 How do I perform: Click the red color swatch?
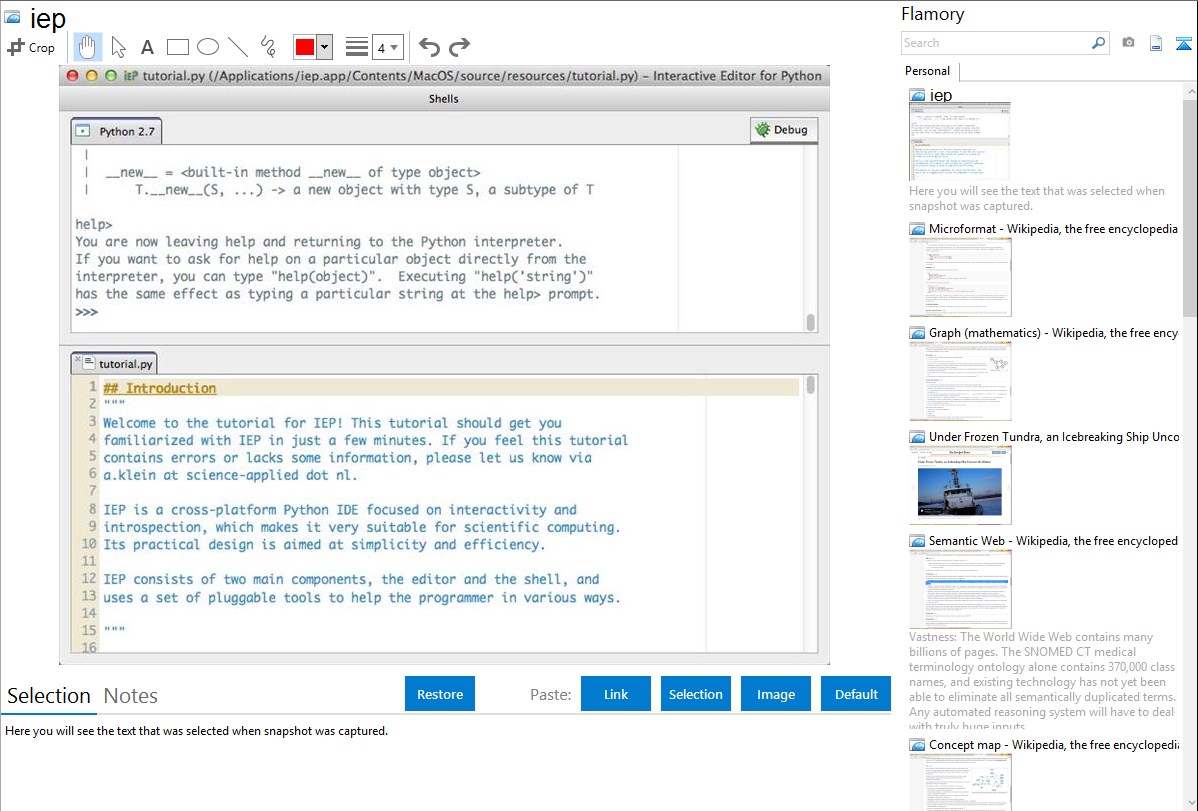click(x=305, y=47)
